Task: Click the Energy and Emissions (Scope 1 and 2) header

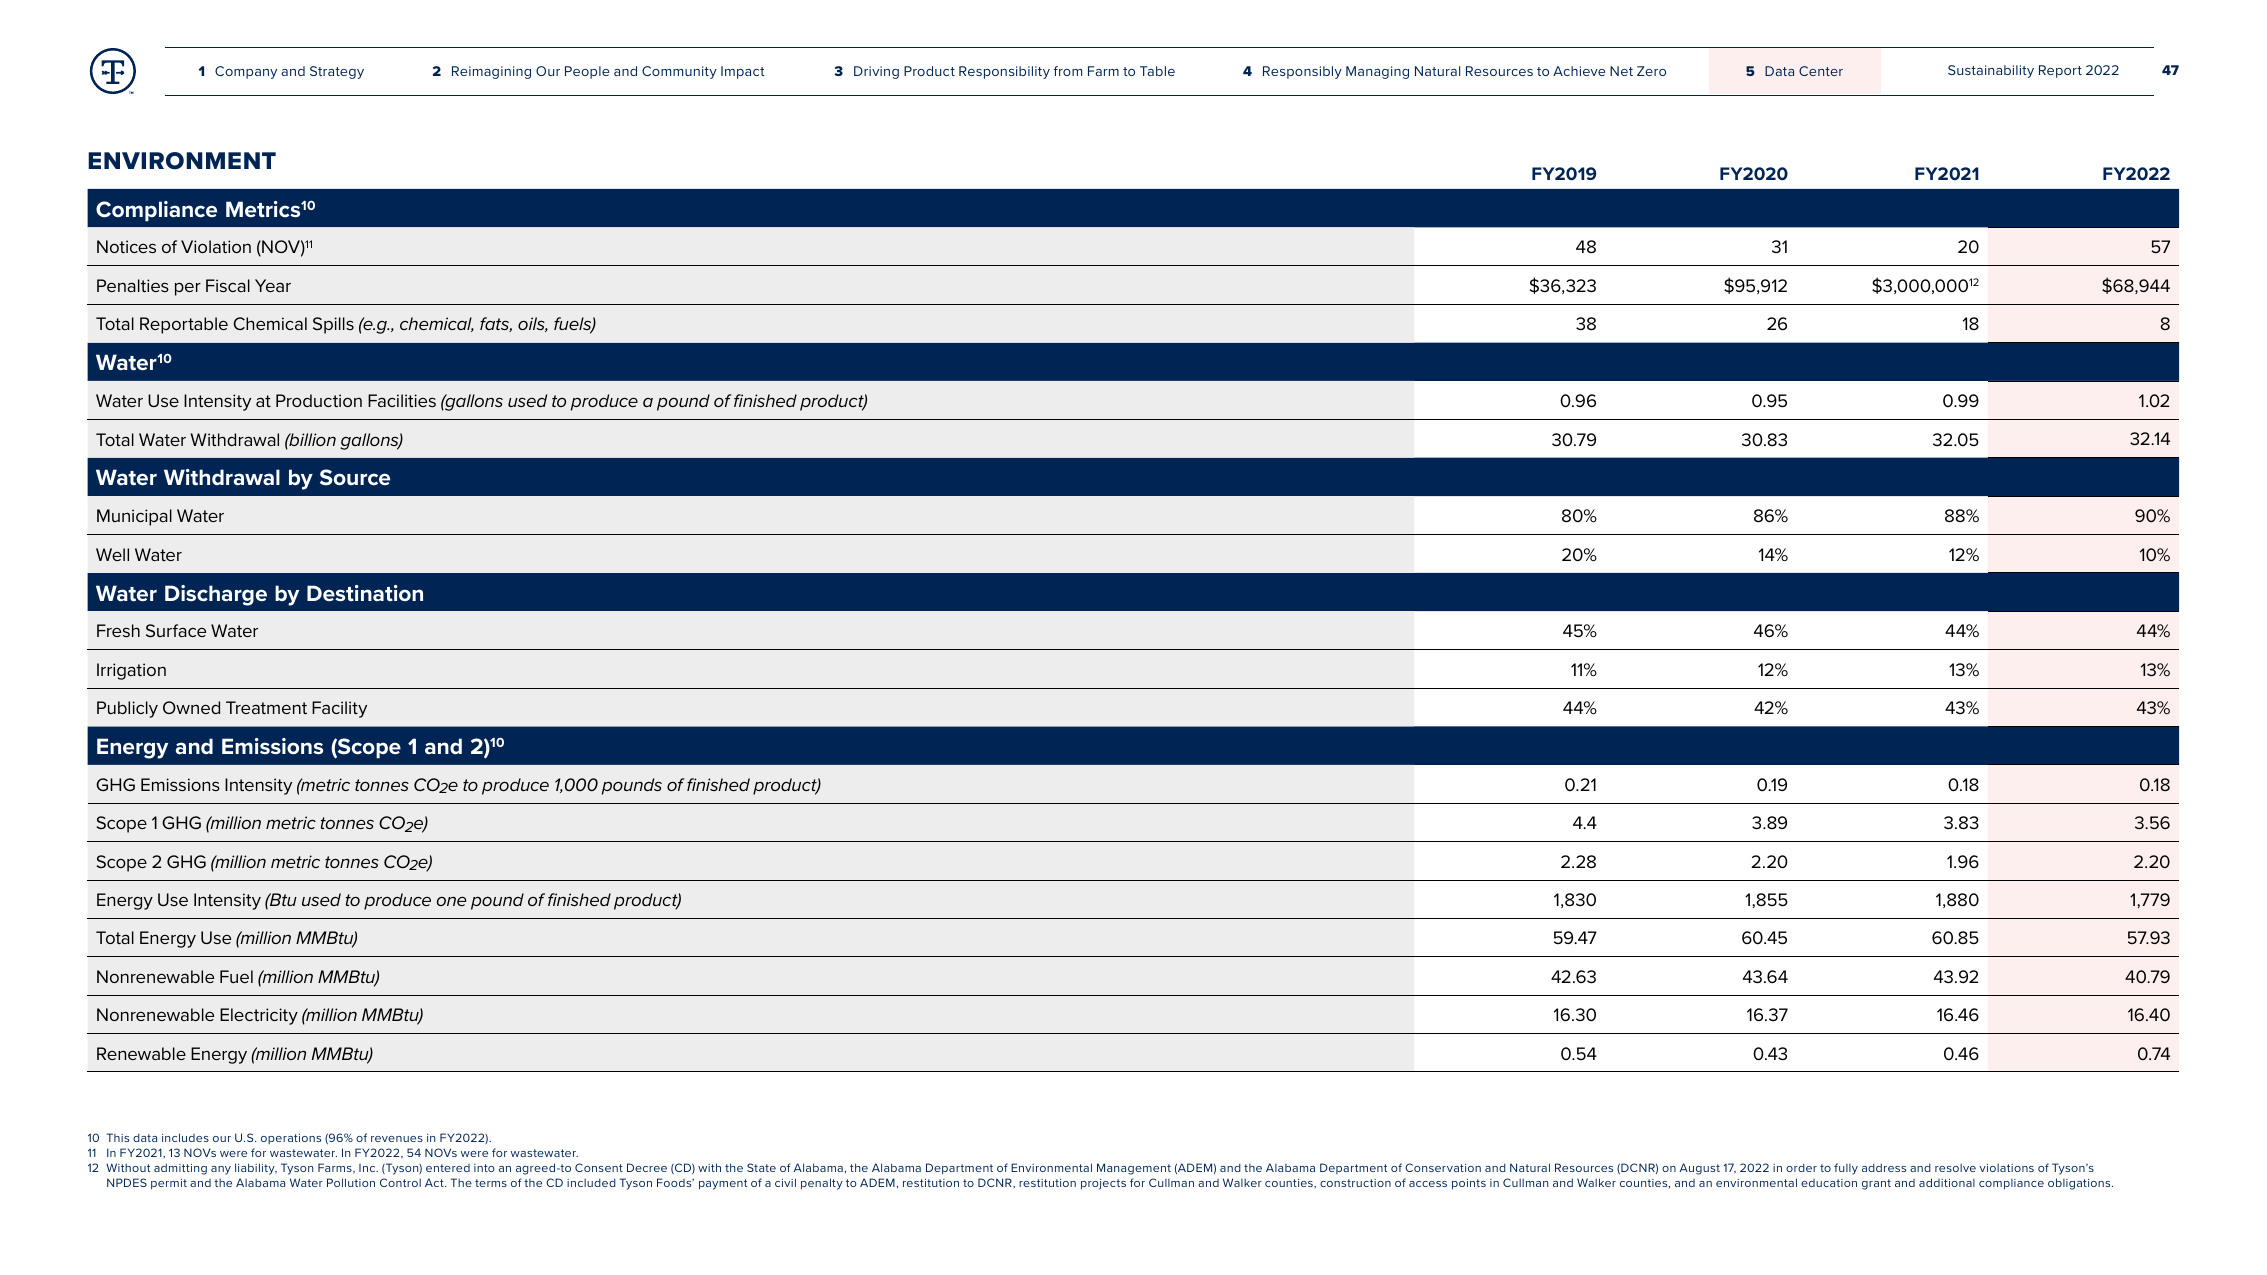Action: coord(1133,746)
